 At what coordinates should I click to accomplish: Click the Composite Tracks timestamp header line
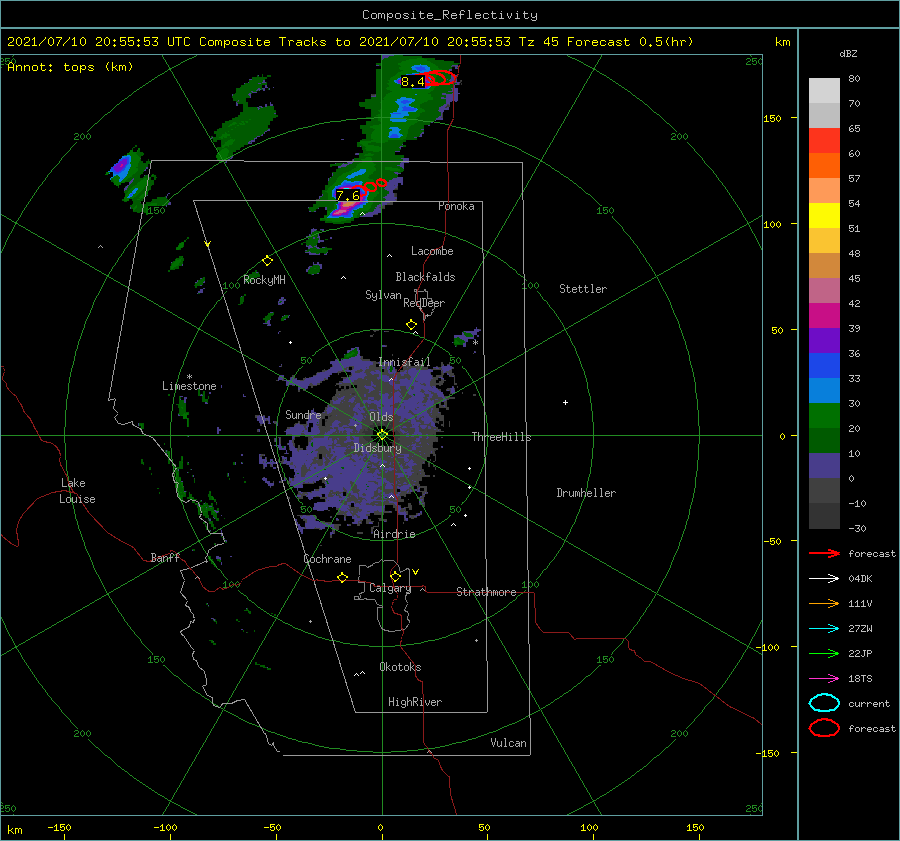tap(350, 42)
